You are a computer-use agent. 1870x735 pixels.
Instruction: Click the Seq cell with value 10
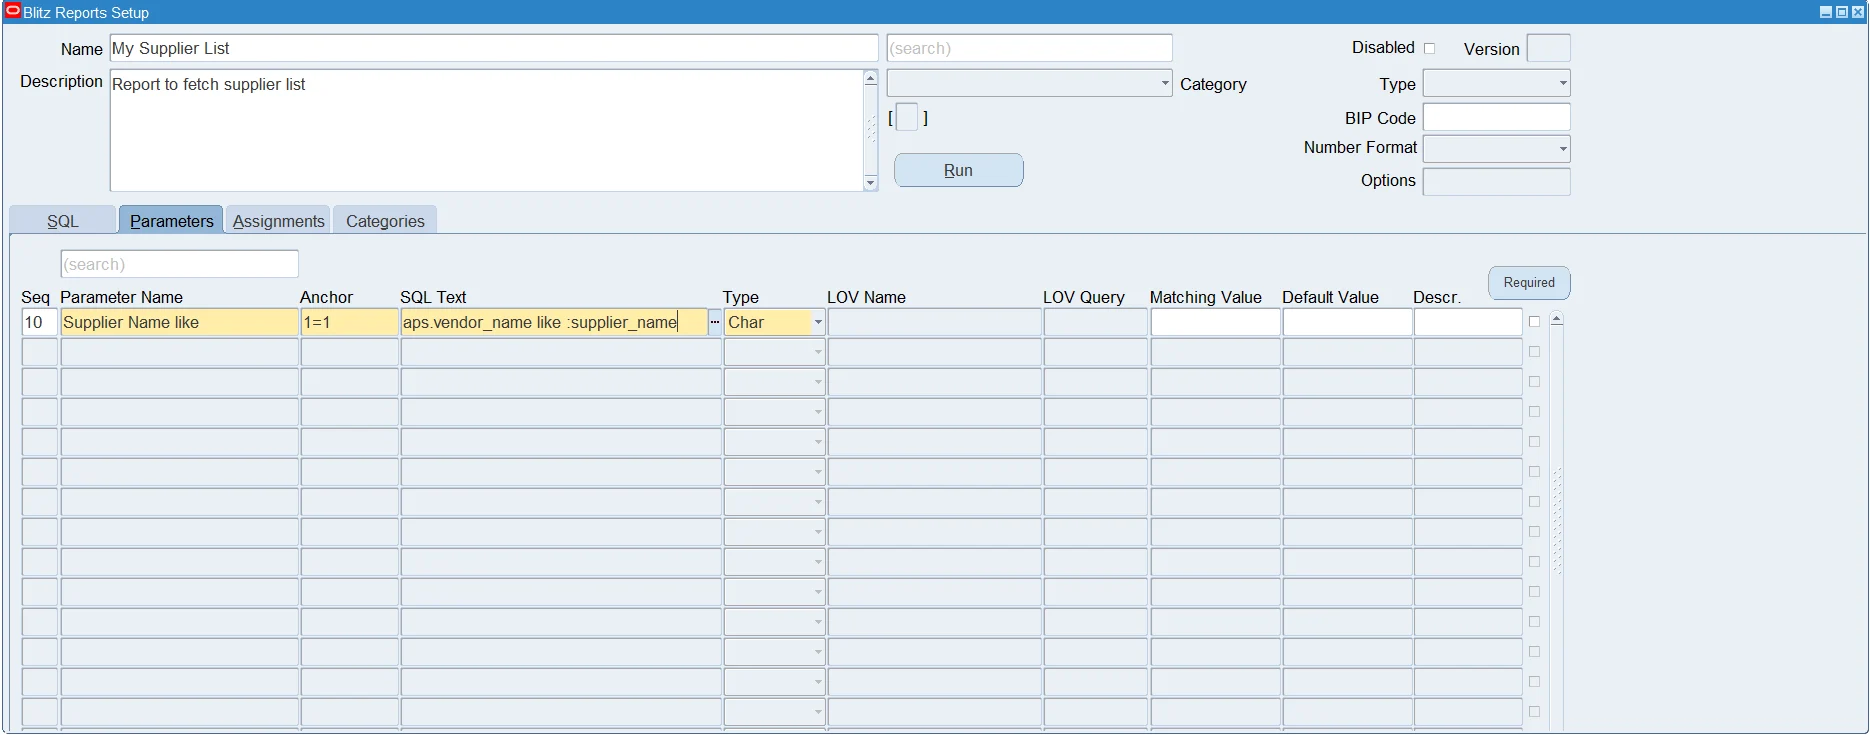click(x=40, y=322)
